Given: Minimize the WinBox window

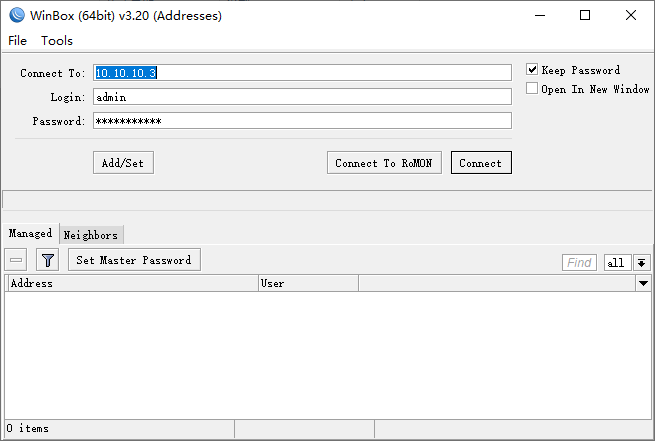Looking at the screenshot, I should [x=540, y=15].
